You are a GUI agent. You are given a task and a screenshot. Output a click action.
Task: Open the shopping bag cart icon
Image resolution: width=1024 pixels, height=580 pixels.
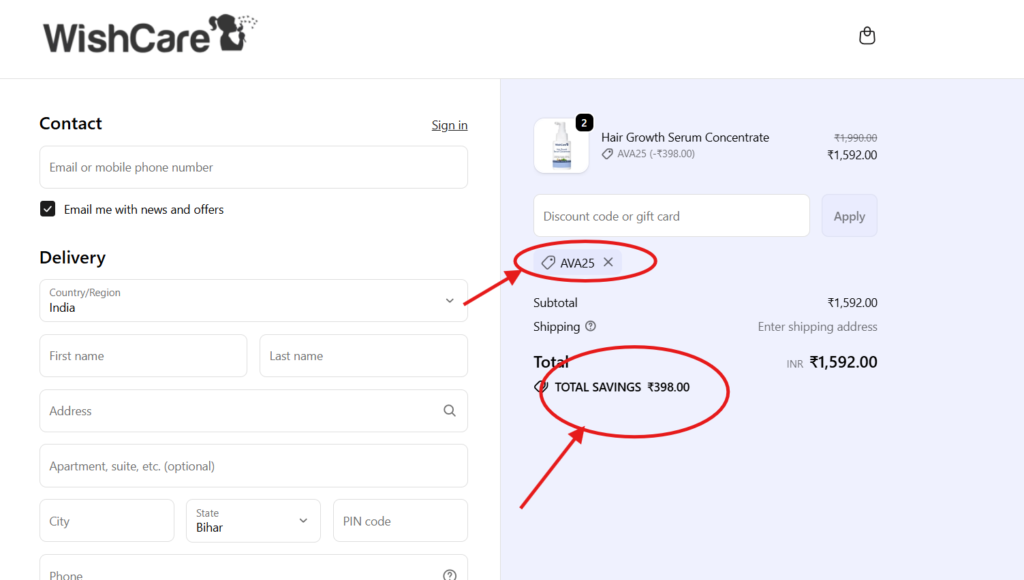(867, 35)
